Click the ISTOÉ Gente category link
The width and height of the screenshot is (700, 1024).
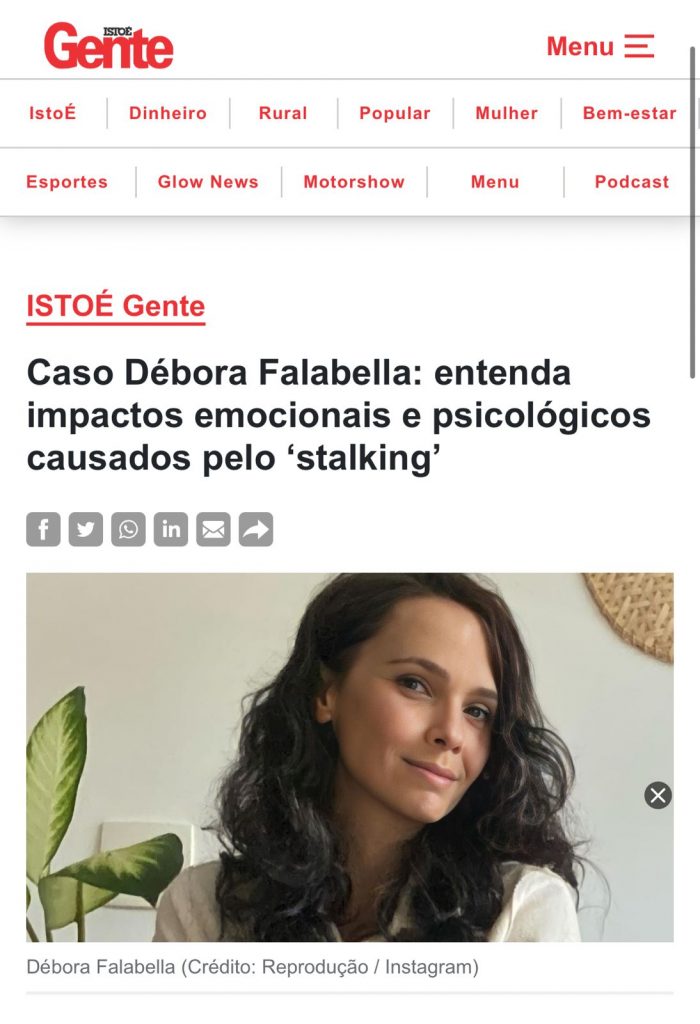116,306
